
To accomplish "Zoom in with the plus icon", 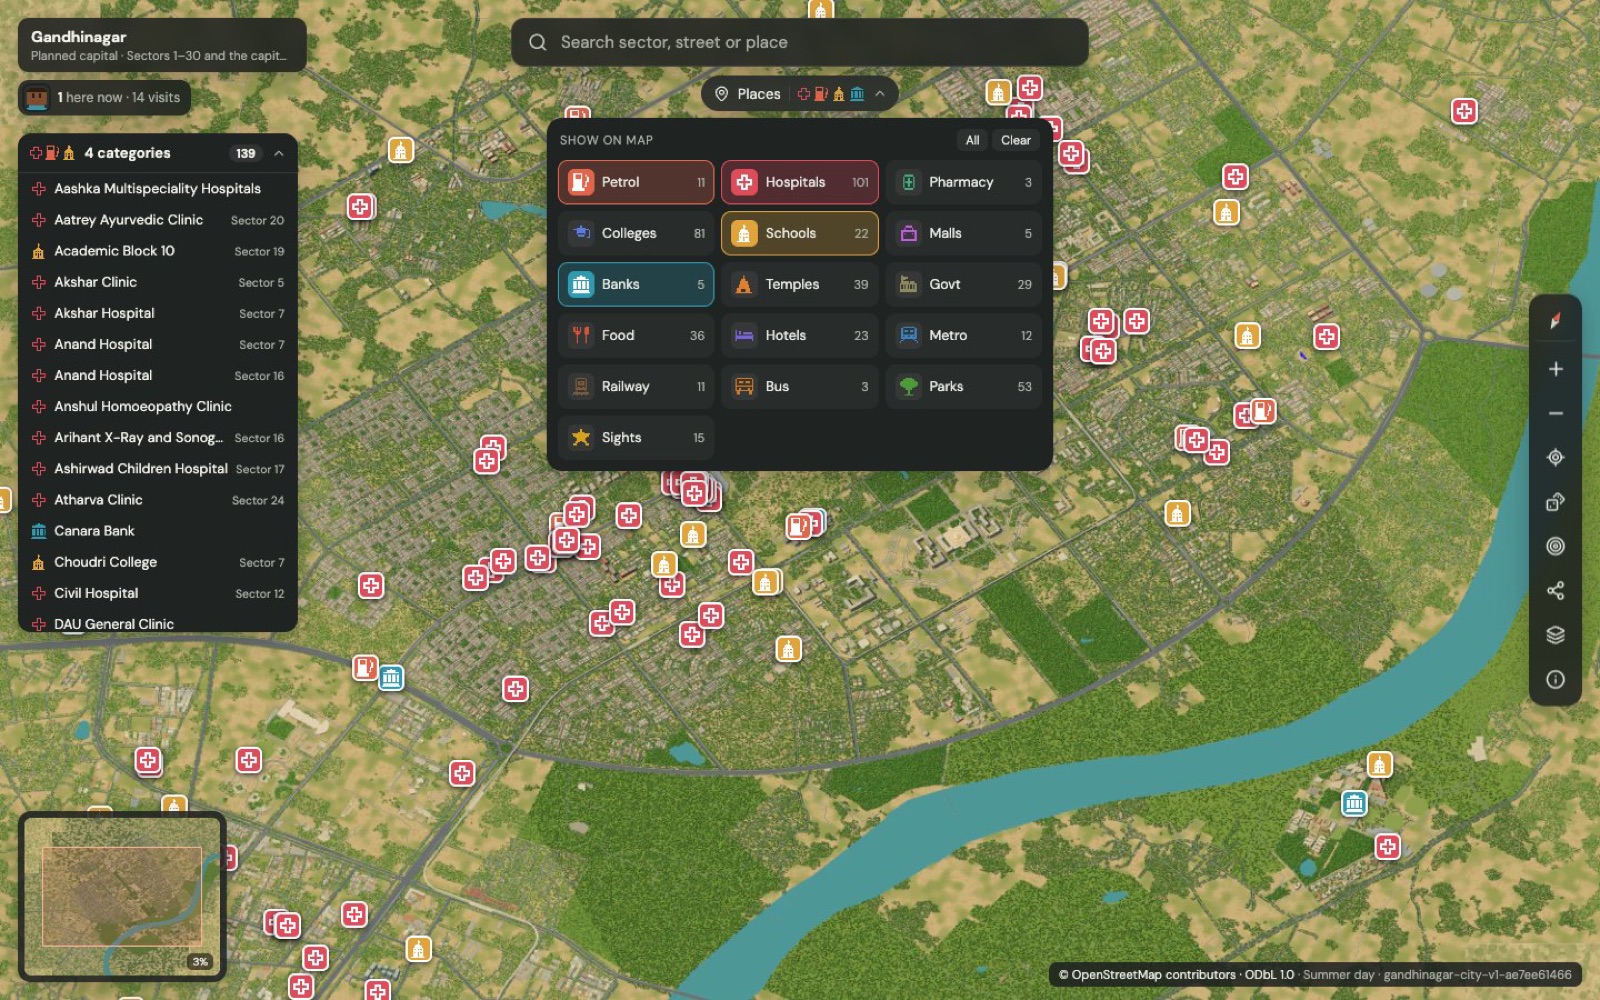I will click(1555, 369).
